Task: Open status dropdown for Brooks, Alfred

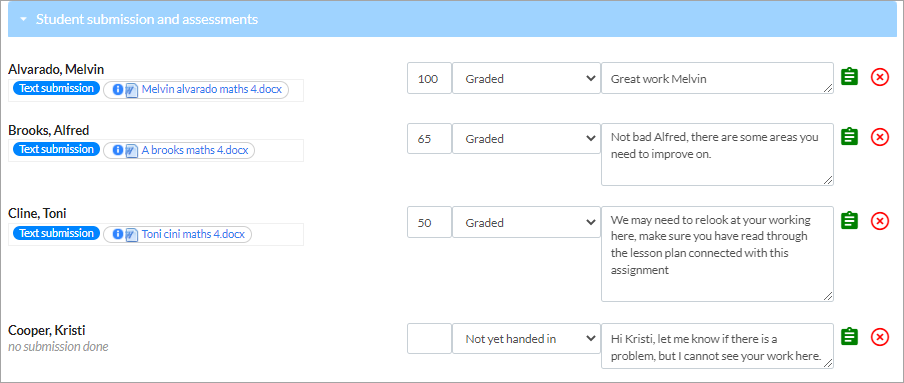Action: point(526,138)
